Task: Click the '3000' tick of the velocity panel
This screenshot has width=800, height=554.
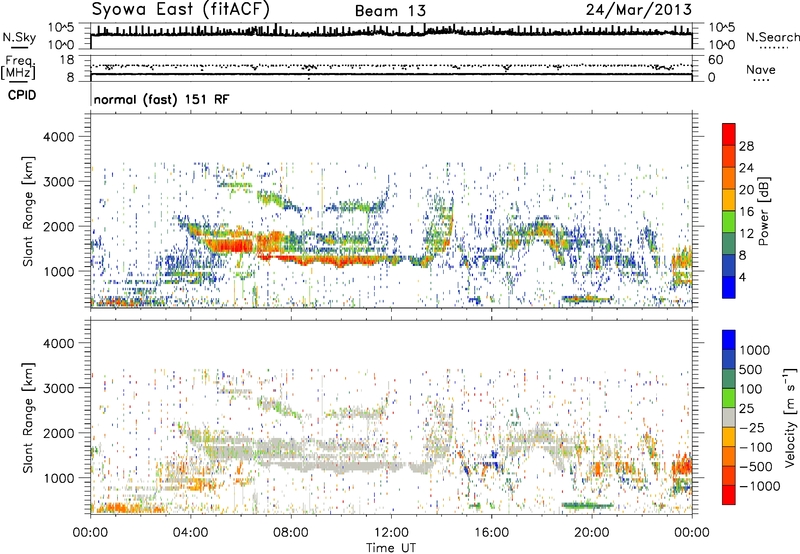Action: [x=59, y=388]
